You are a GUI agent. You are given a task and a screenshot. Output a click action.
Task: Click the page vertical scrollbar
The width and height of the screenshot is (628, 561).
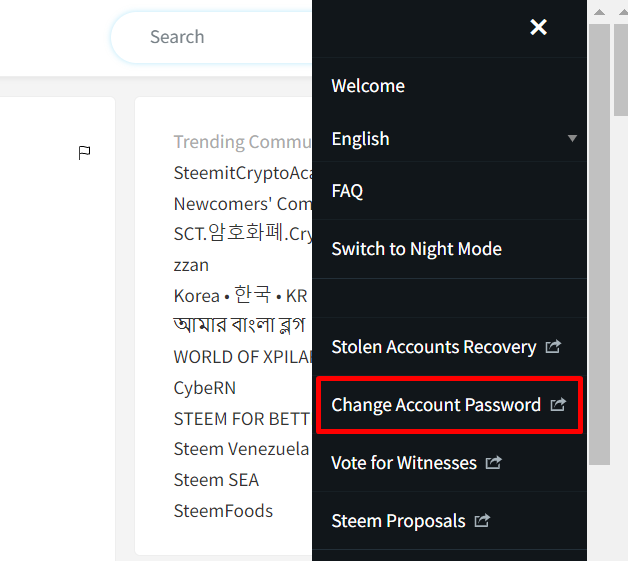coord(599,250)
